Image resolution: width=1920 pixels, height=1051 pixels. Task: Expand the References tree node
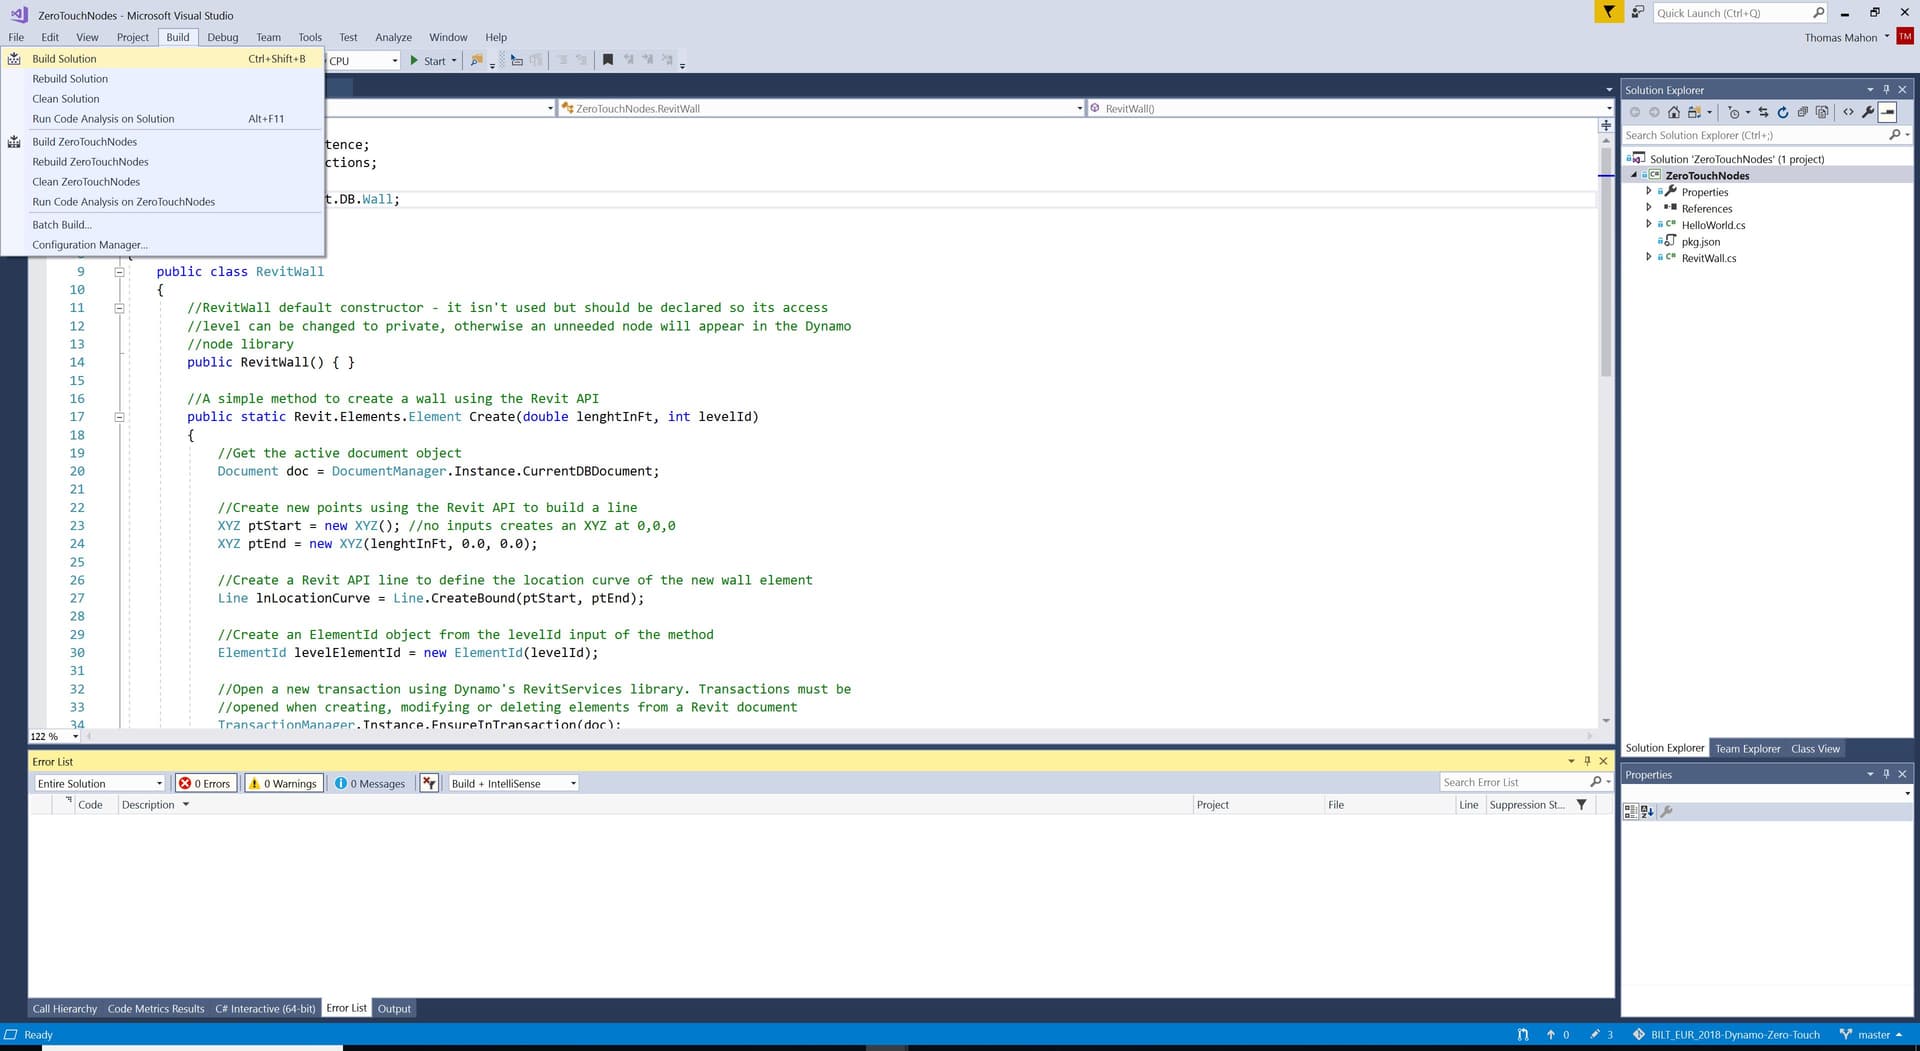click(x=1649, y=208)
